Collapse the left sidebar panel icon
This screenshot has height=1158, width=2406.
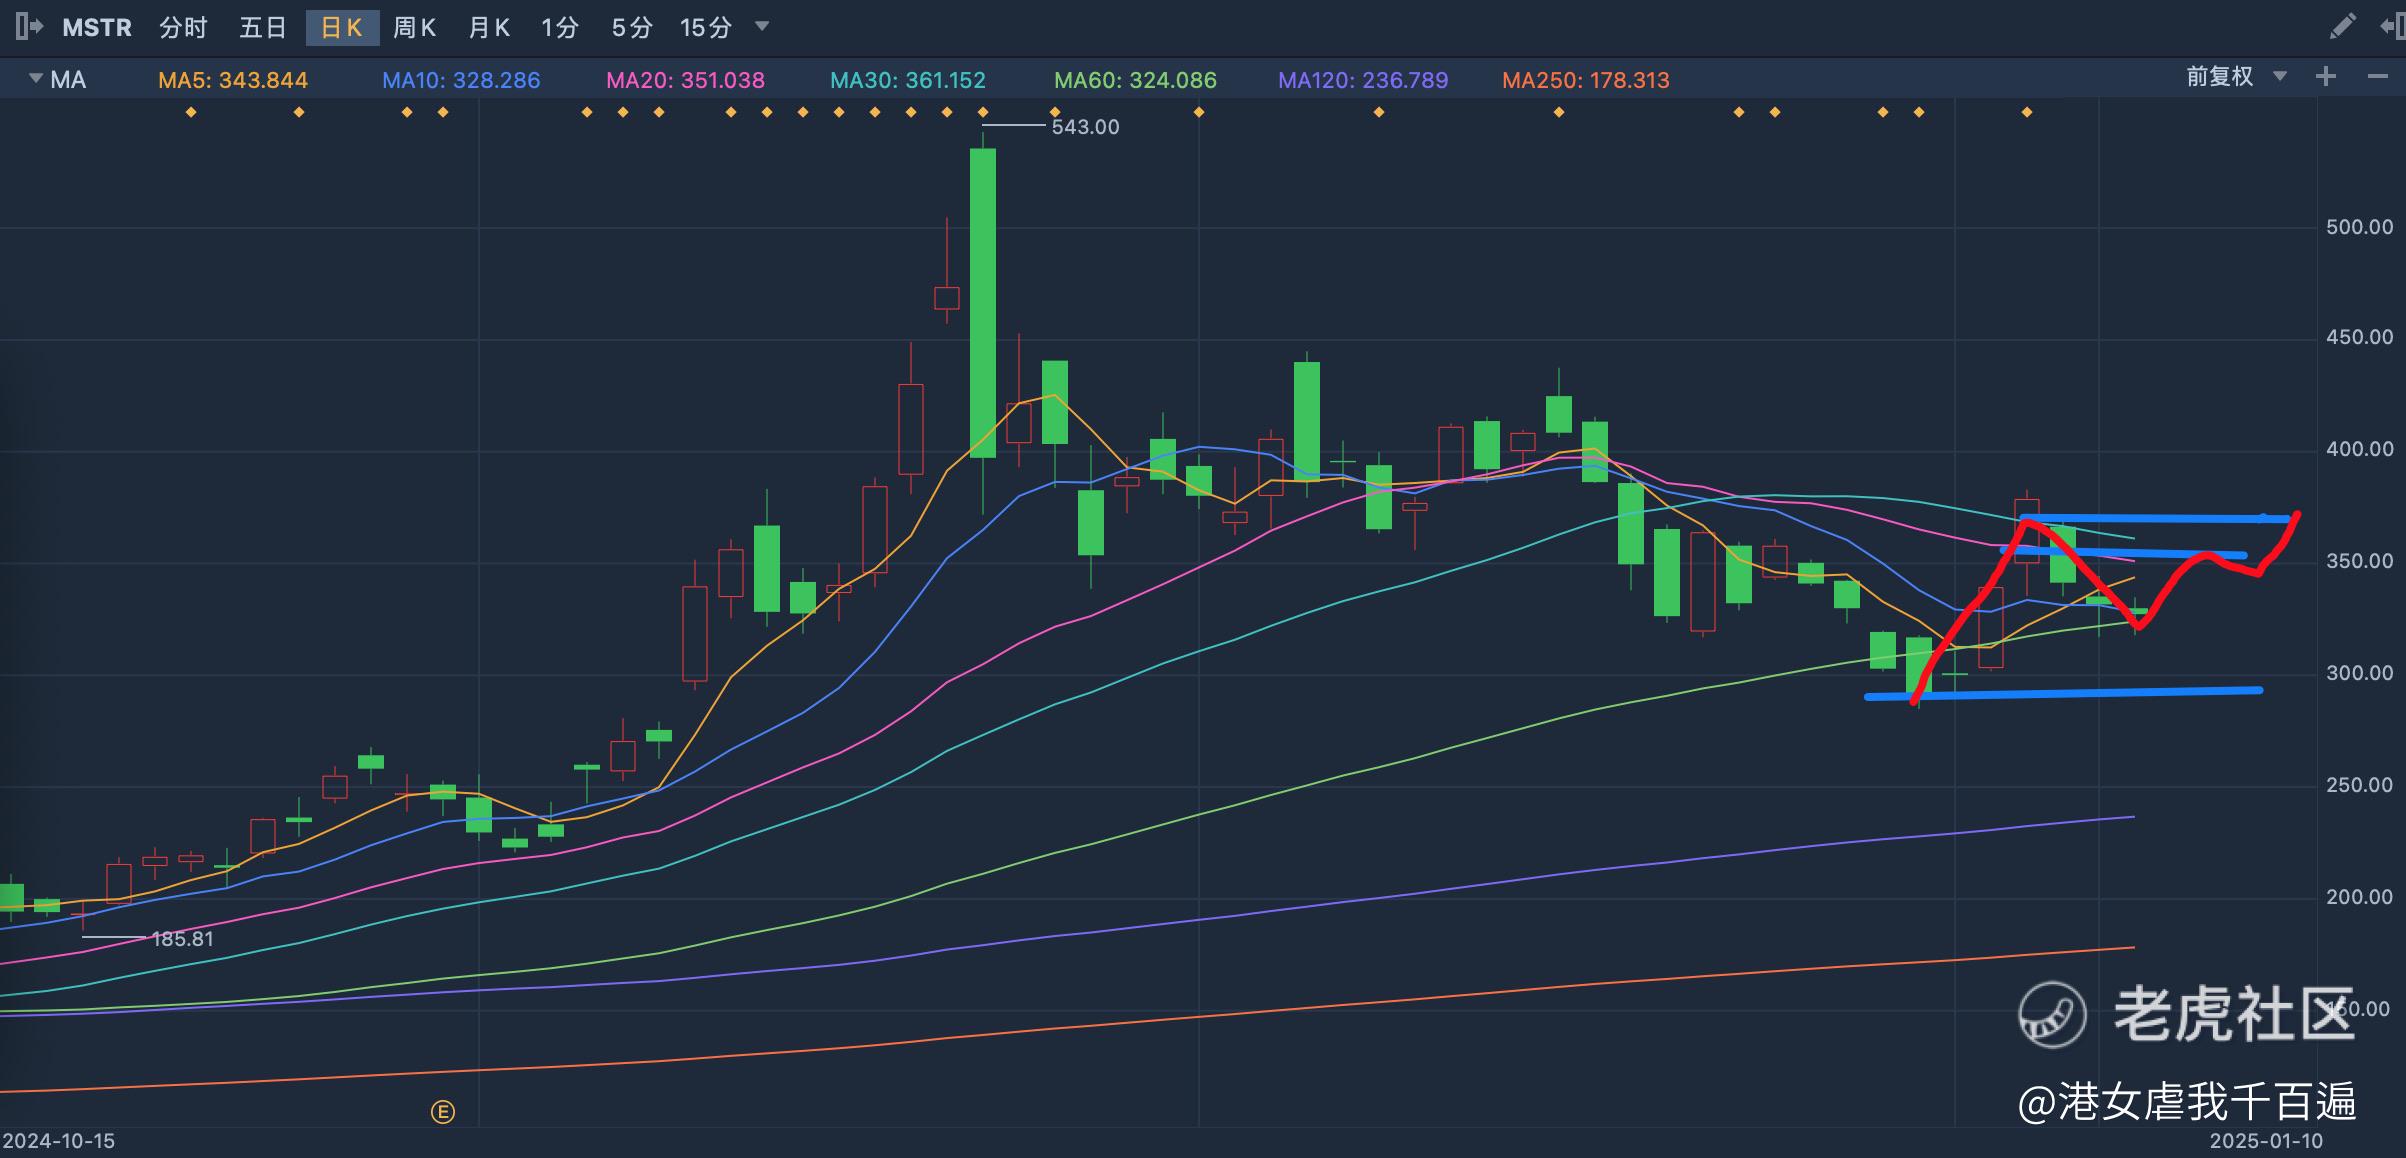(x=29, y=27)
